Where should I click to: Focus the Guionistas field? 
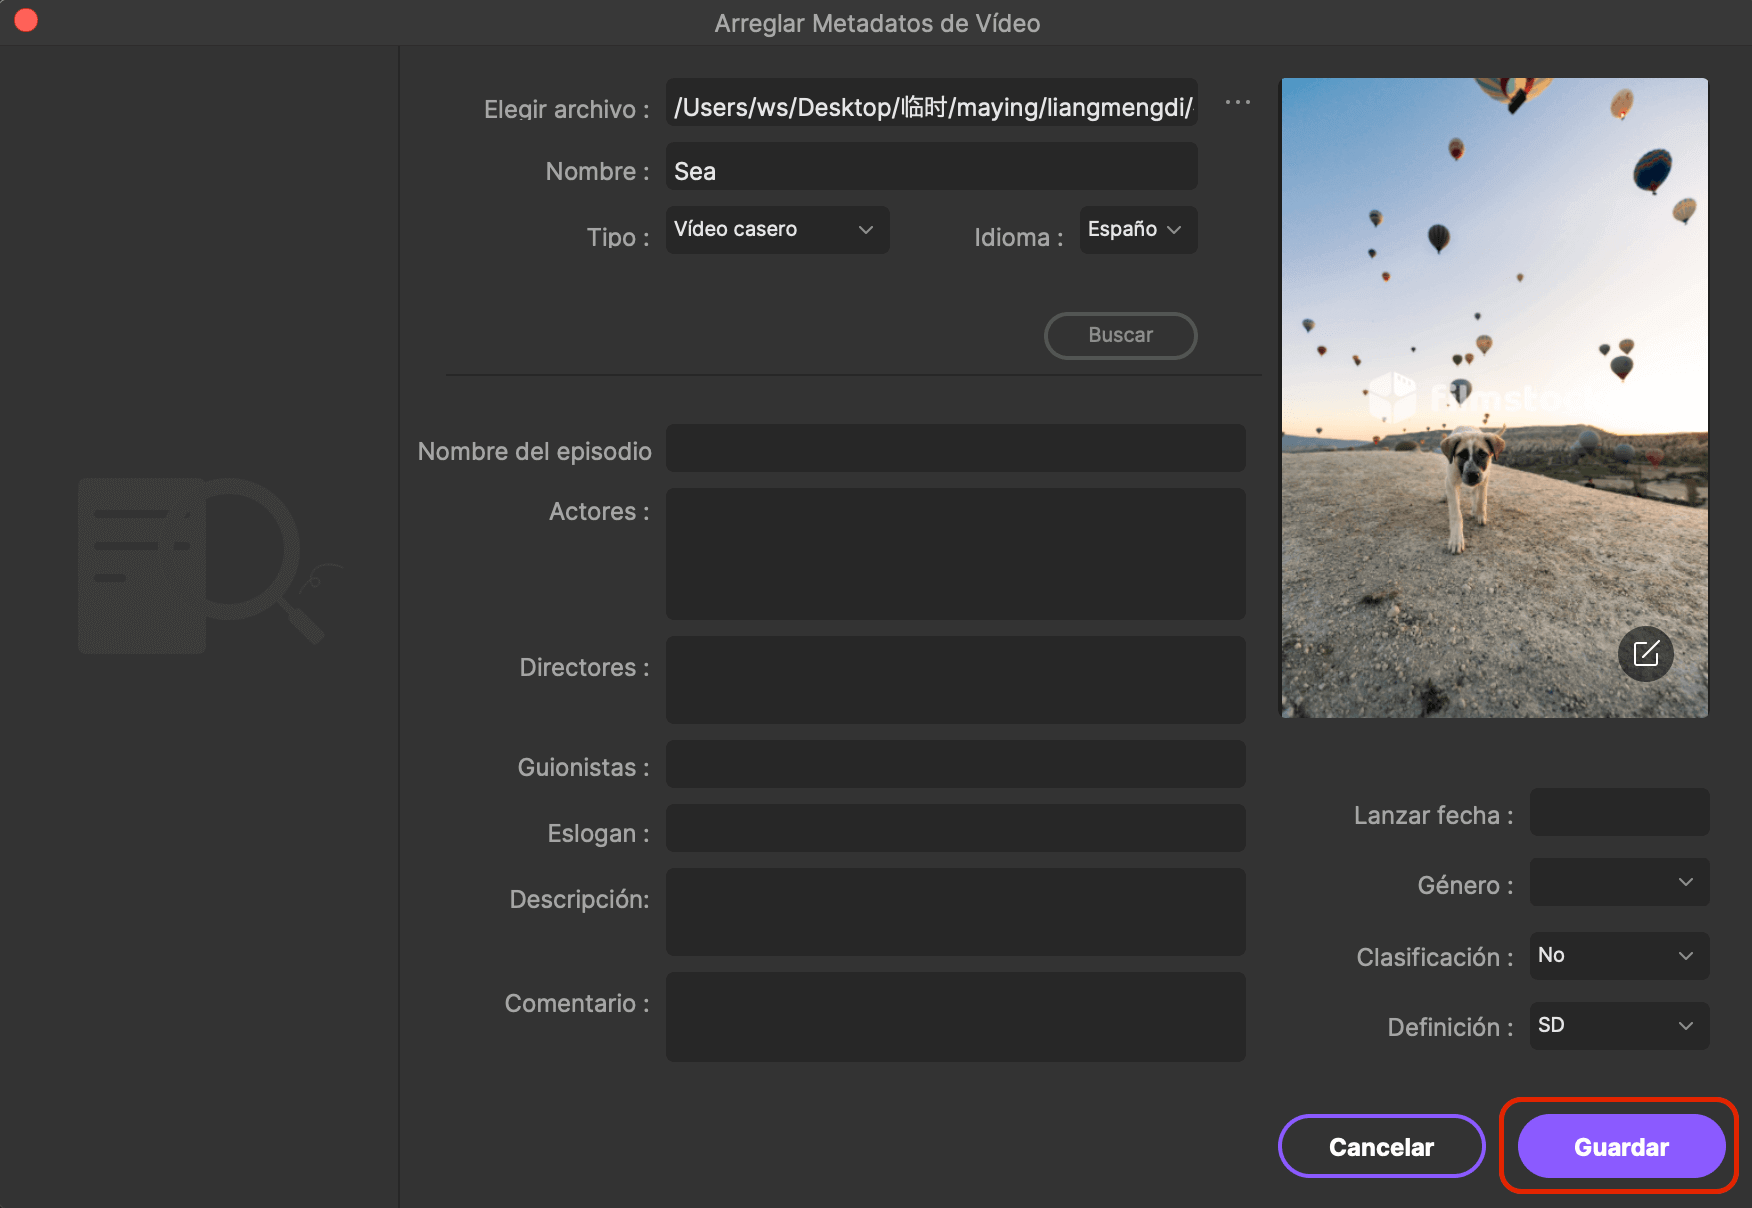(x=955, y=764)
